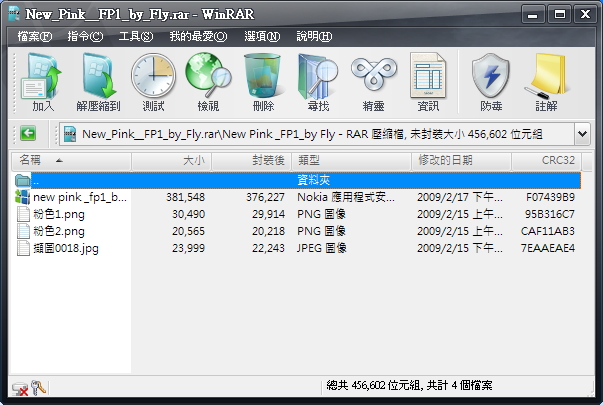The image size is (603, 405).
Task: Select file new pink _fp1_b...
Action: click(x=80, y=197)
